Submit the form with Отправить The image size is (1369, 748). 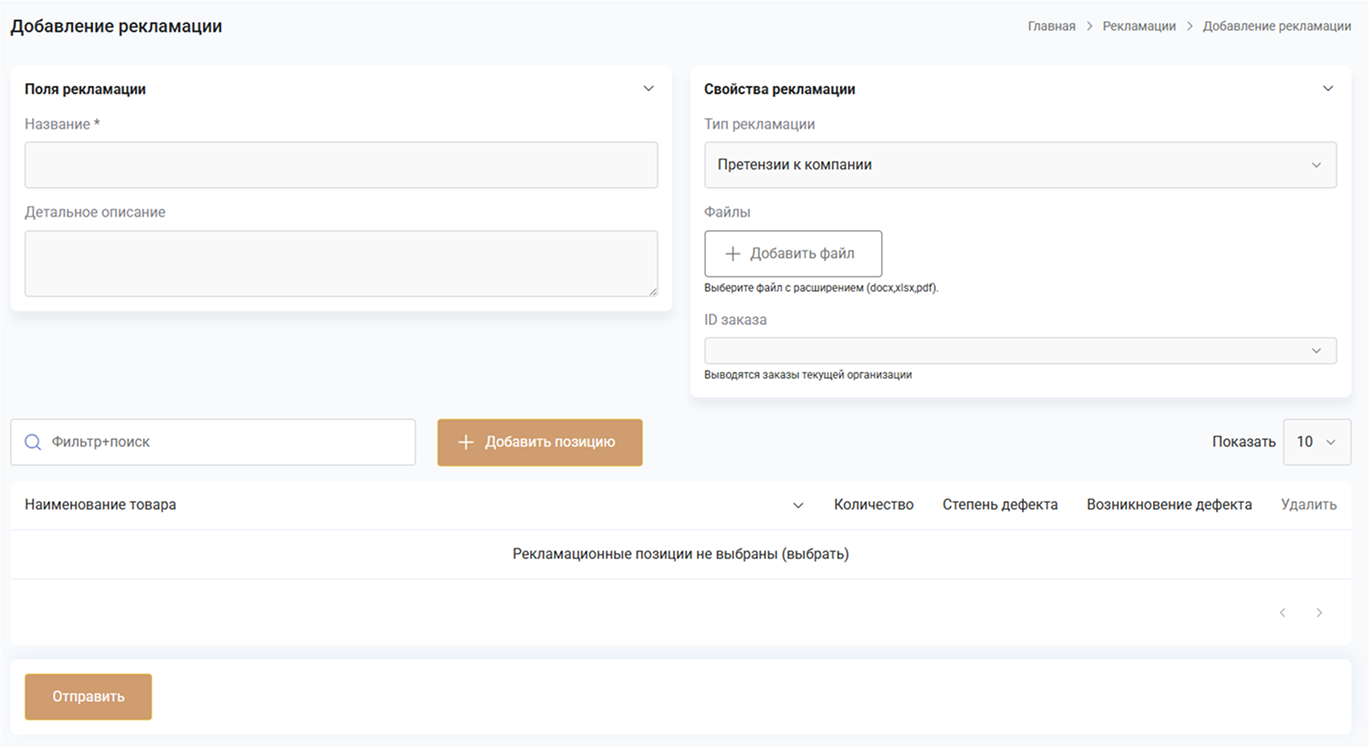click(x=88, y=697)
